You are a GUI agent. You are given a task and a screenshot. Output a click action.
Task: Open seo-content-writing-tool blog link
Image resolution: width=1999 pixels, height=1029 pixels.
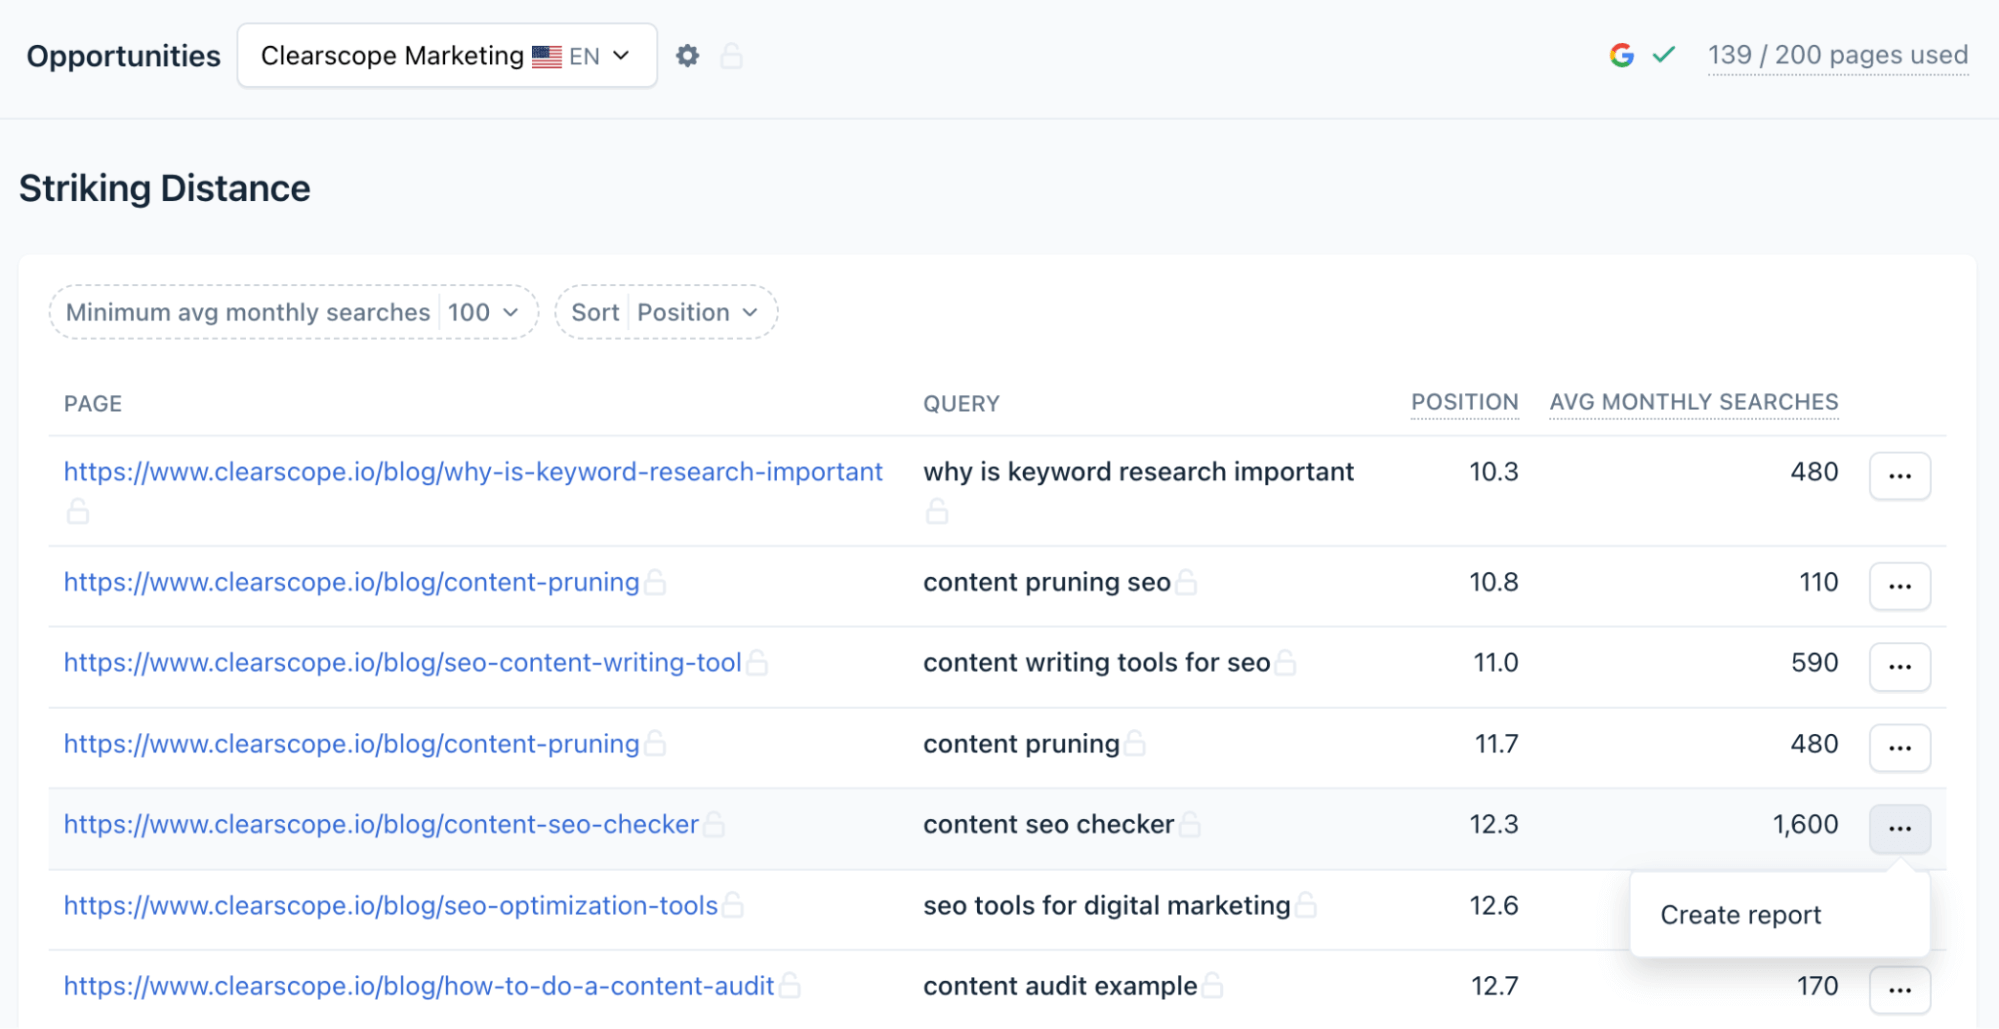[403, 662]
